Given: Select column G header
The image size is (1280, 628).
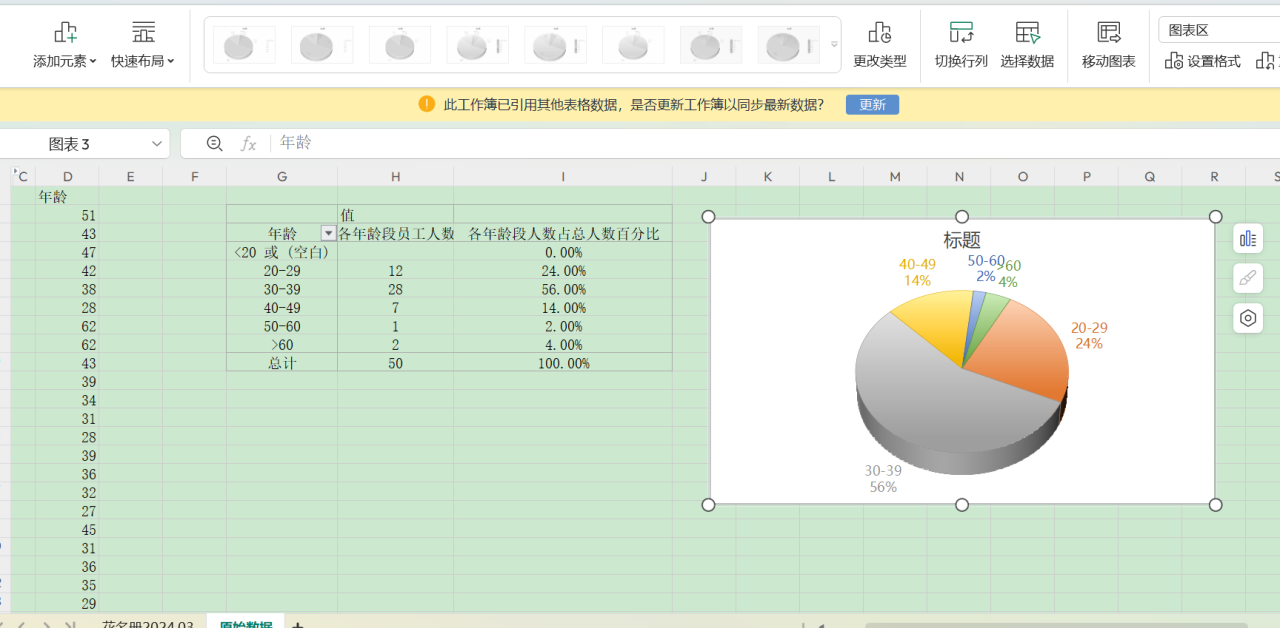Looking at the screenshot, I should pos(282,177).
